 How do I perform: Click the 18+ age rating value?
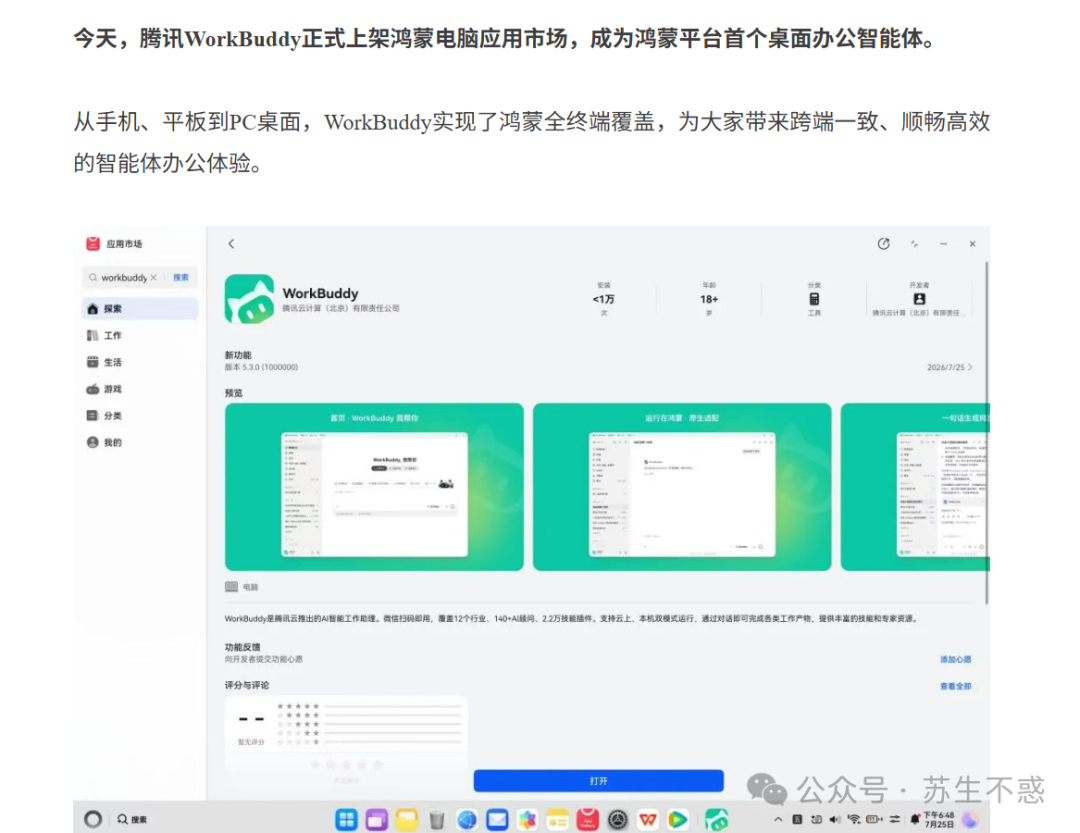[x=709, y=299]
